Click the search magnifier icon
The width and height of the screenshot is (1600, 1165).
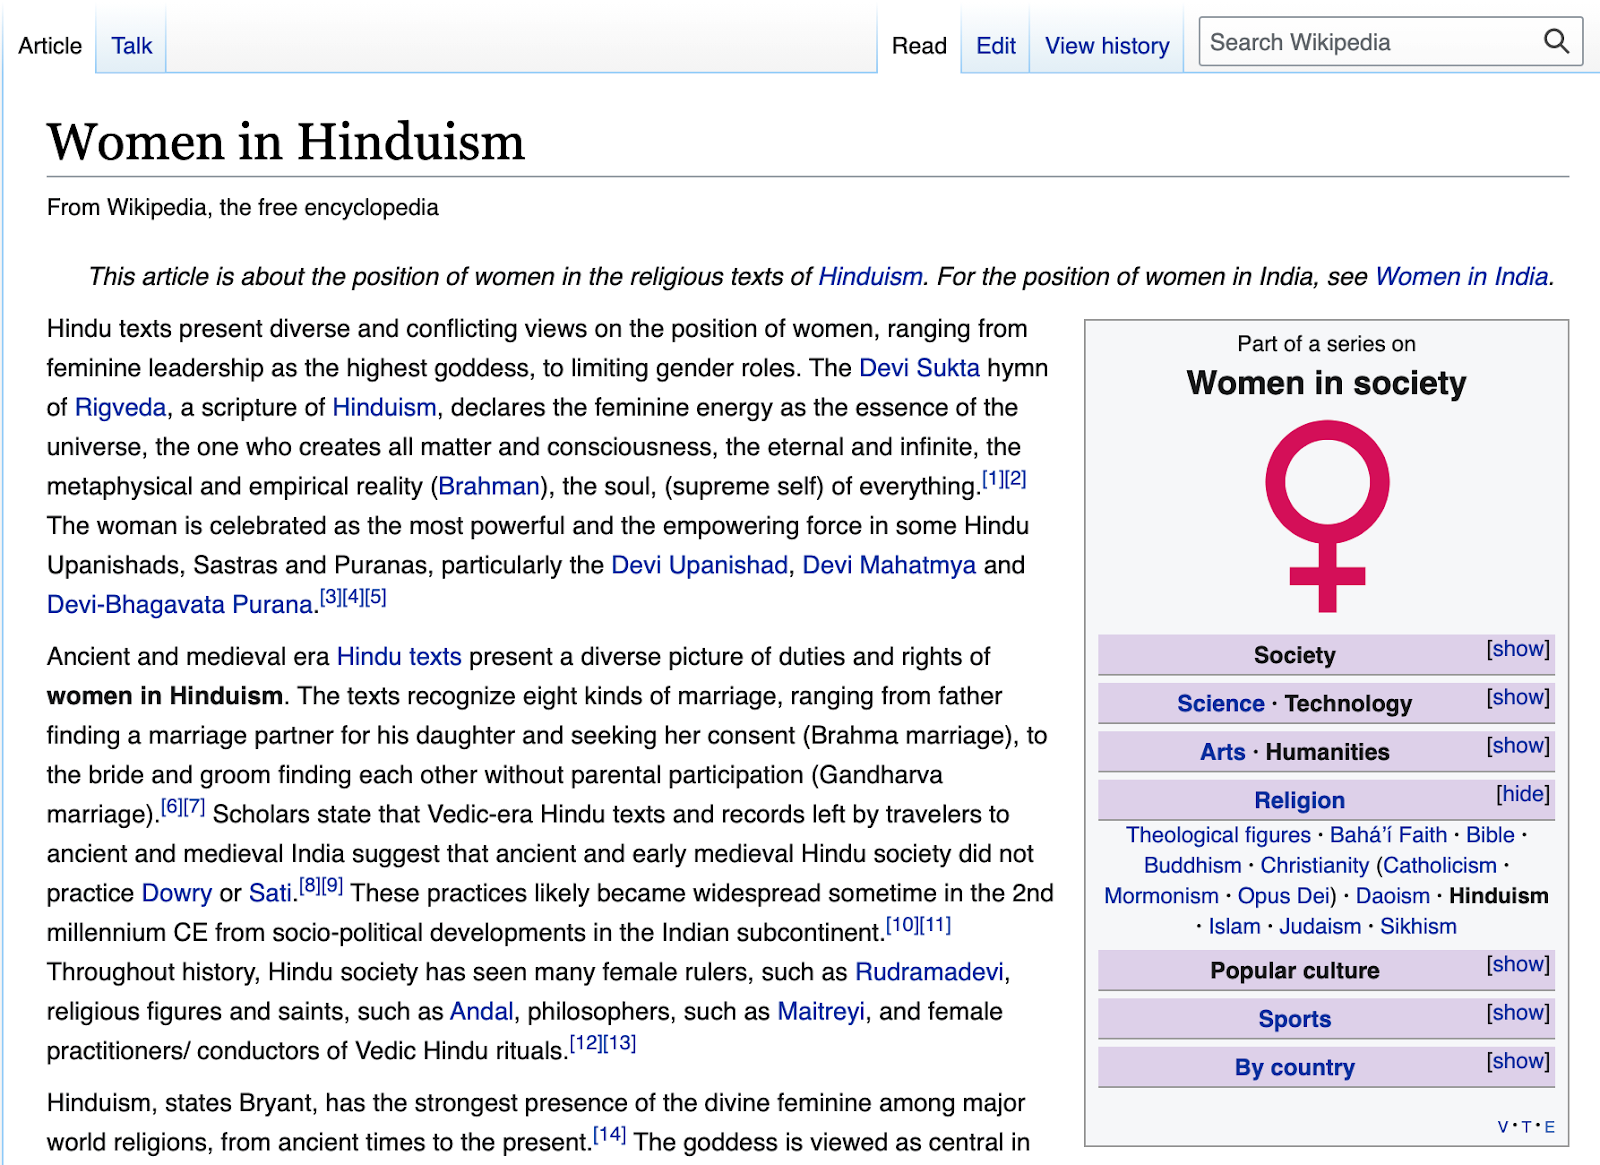point(1556,42)
